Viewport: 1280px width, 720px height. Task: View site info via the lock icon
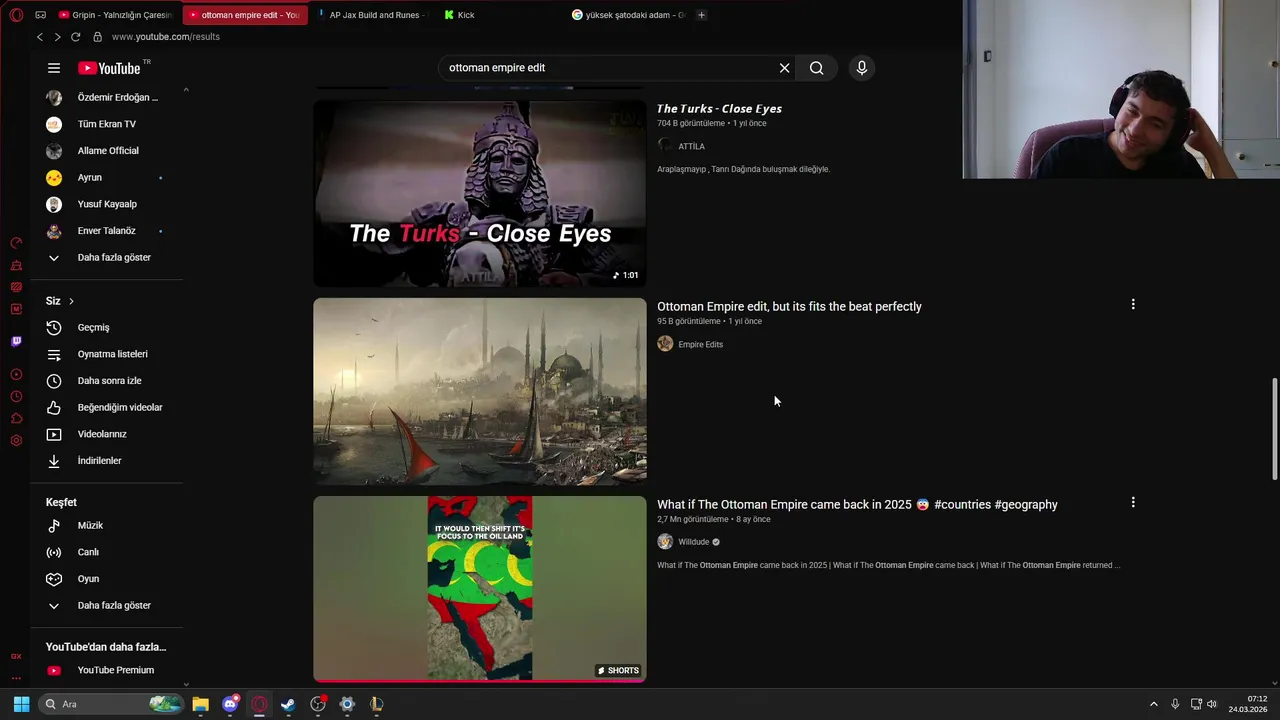coord(97,37)
